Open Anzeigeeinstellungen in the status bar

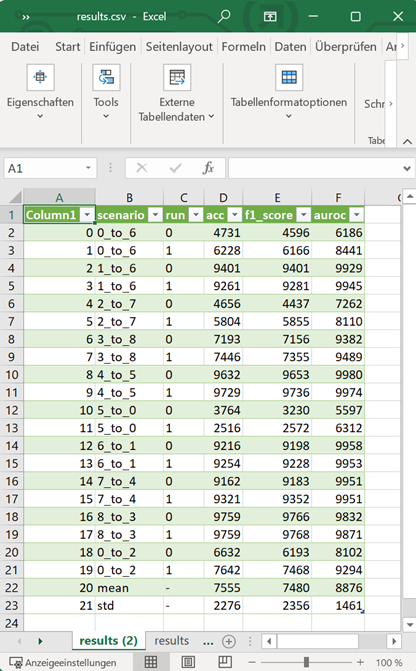click(63, 662)
